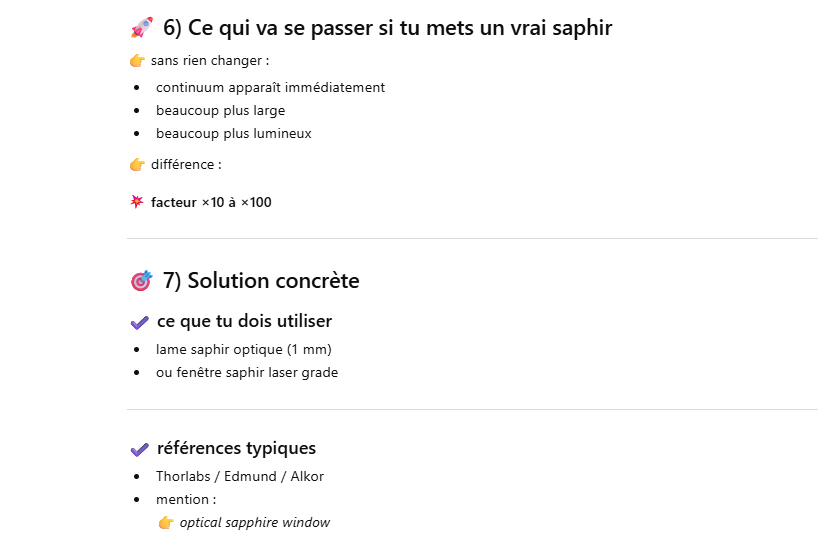The image size is (827, 555).
Task: Click 'lame saphir optique (1 mm)' bullet
Action: point(243,350)
